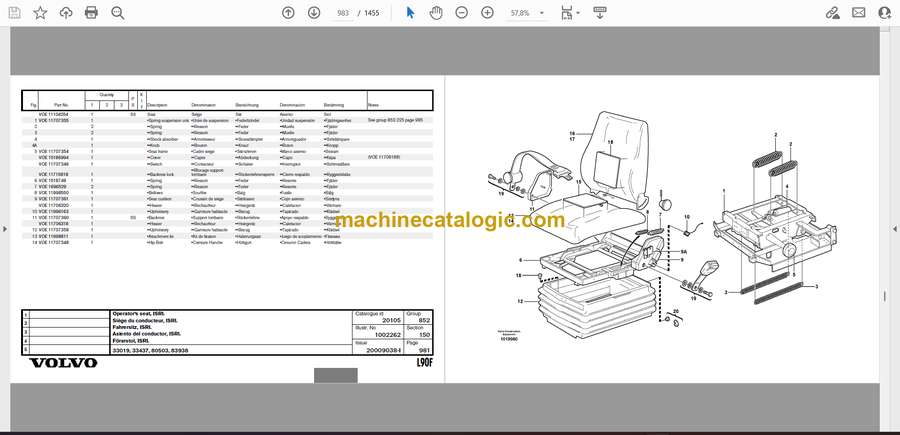900x435 pixels.
Task: Click the page number field showing 983
Action: pyautogui.click(x=343, y=13)
